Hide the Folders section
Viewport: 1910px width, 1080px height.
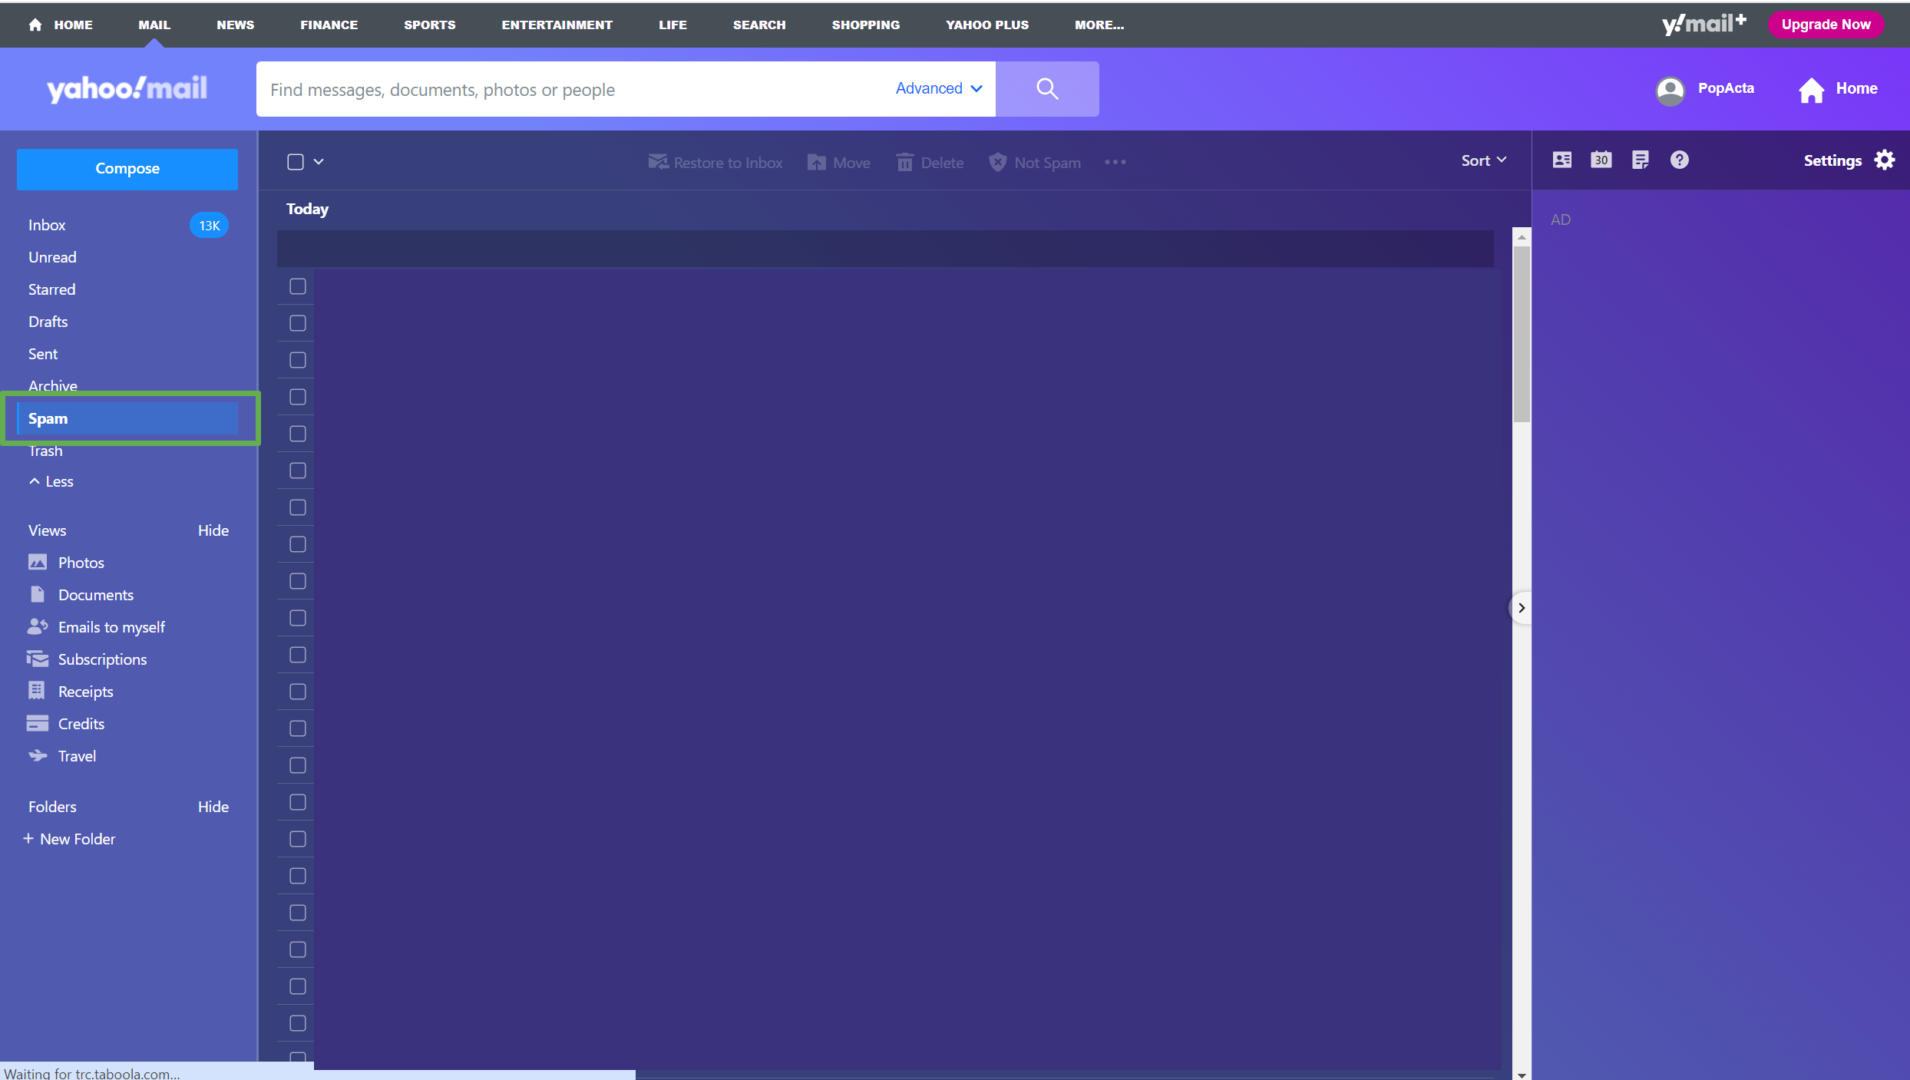point(213,807)
